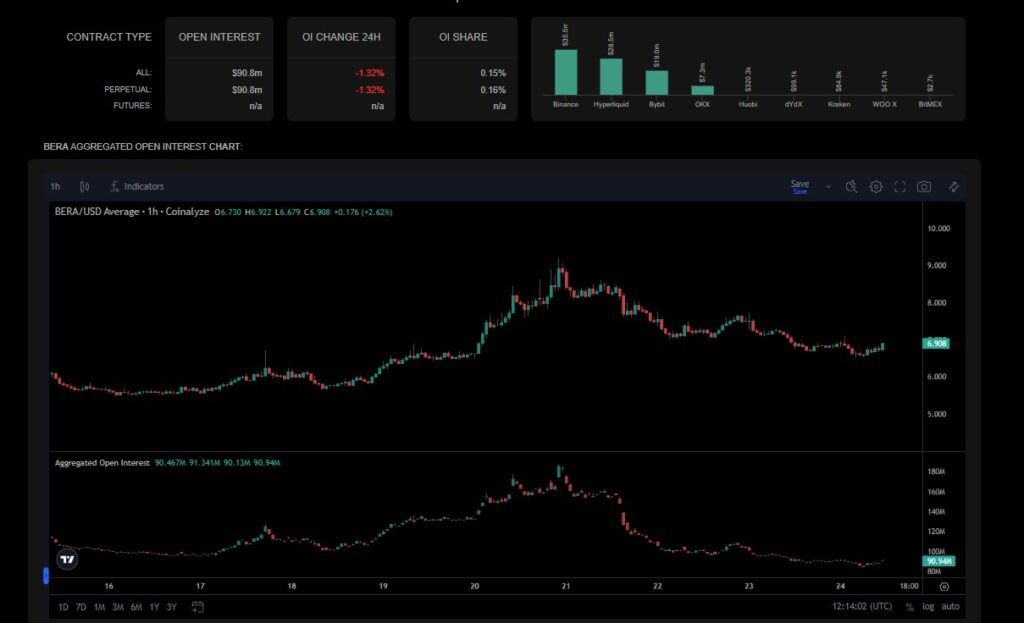1024x623 pixels.
Task: Click the BERA AGGREGATED OPEN INTEREST CHART heading
Action: 142,146
